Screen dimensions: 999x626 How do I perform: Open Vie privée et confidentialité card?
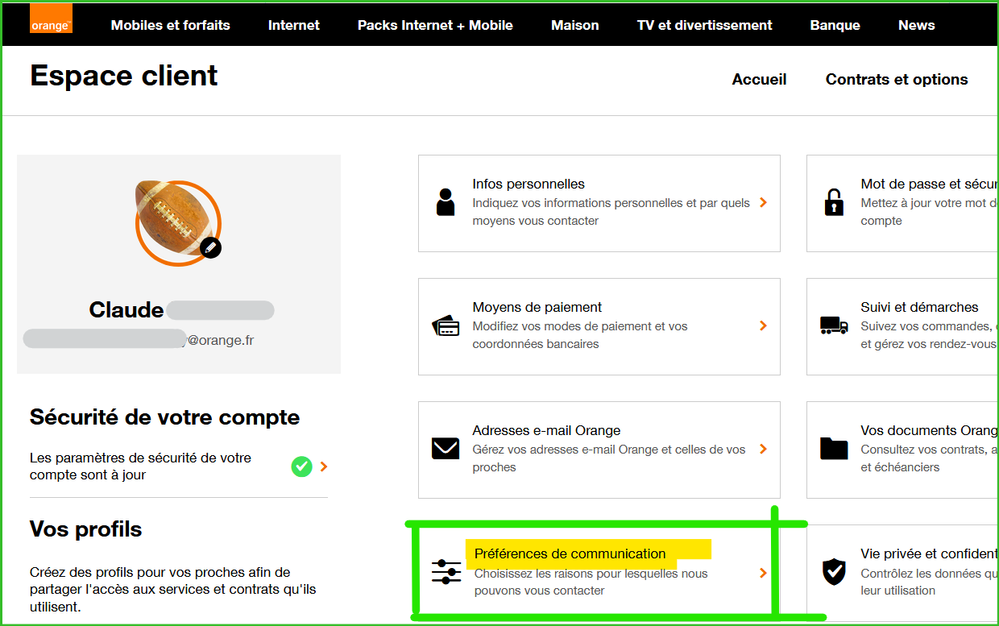902,572
